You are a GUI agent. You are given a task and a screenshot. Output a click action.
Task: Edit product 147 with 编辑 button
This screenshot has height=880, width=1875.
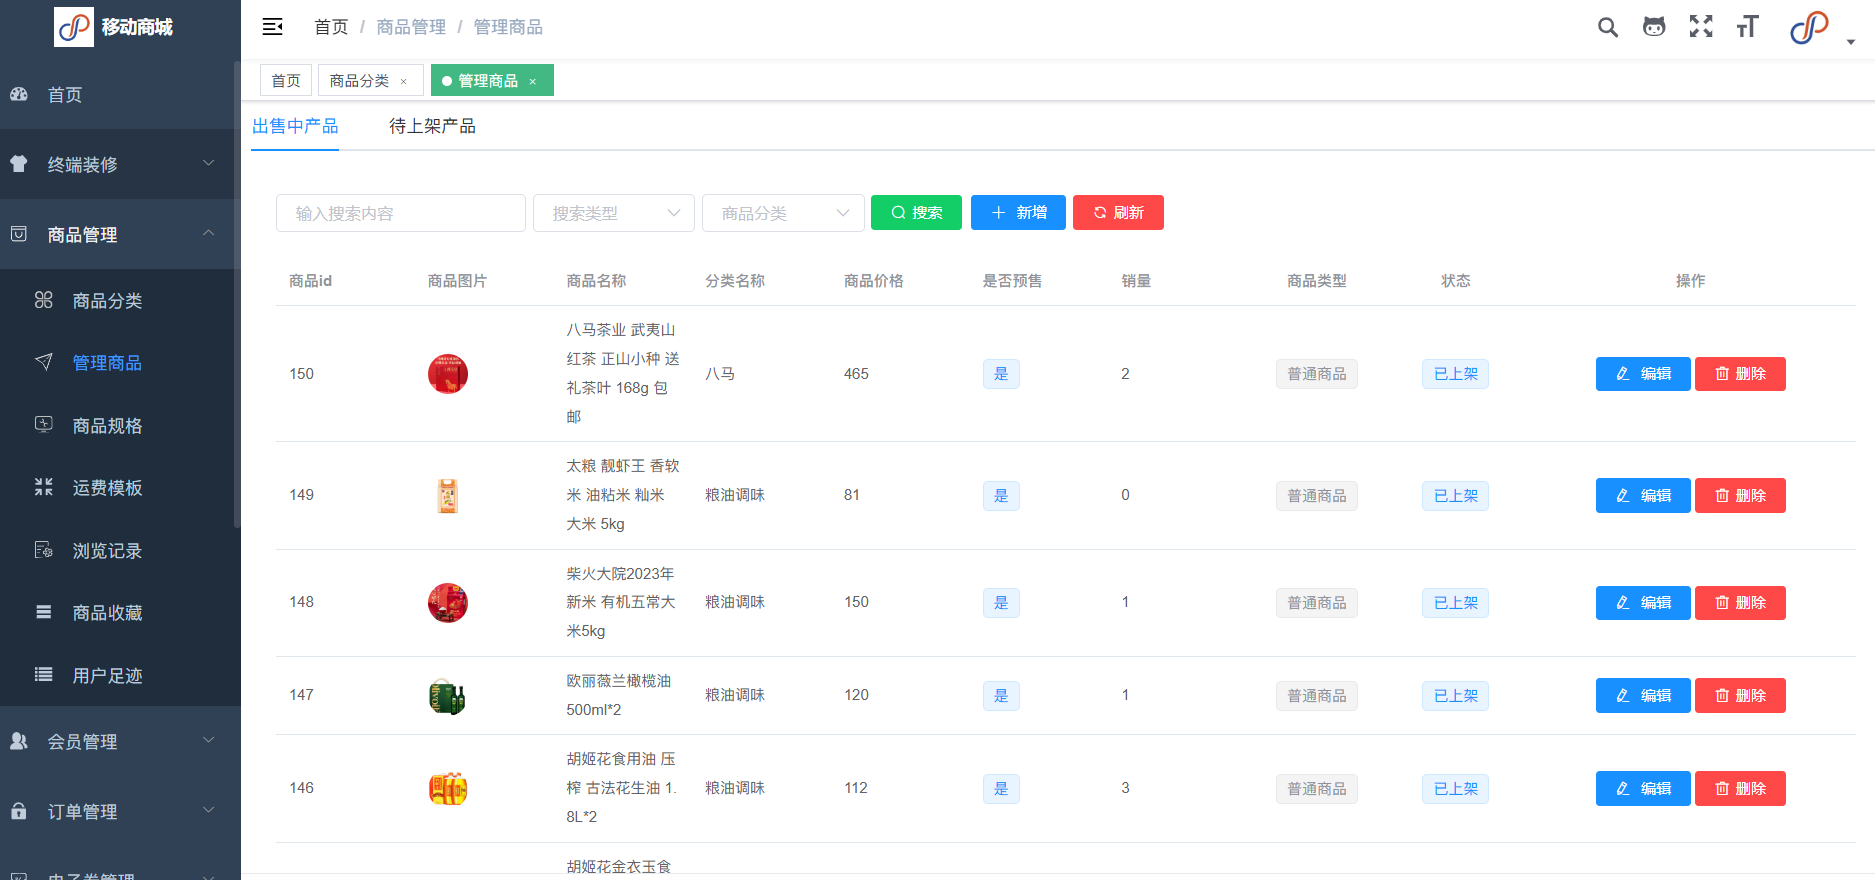pos(1643,696)
